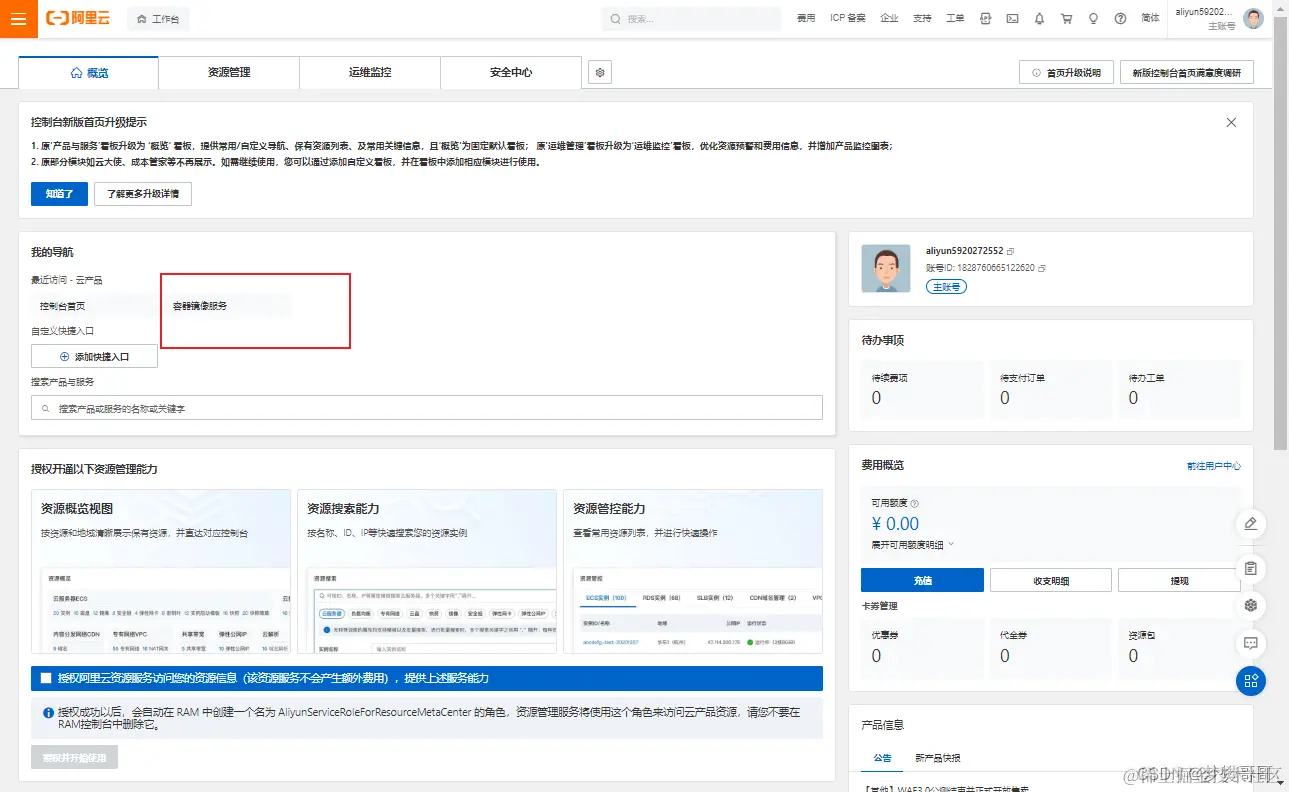Open the 资源包 count card

pyautogui.click(x=1179, y=648)
